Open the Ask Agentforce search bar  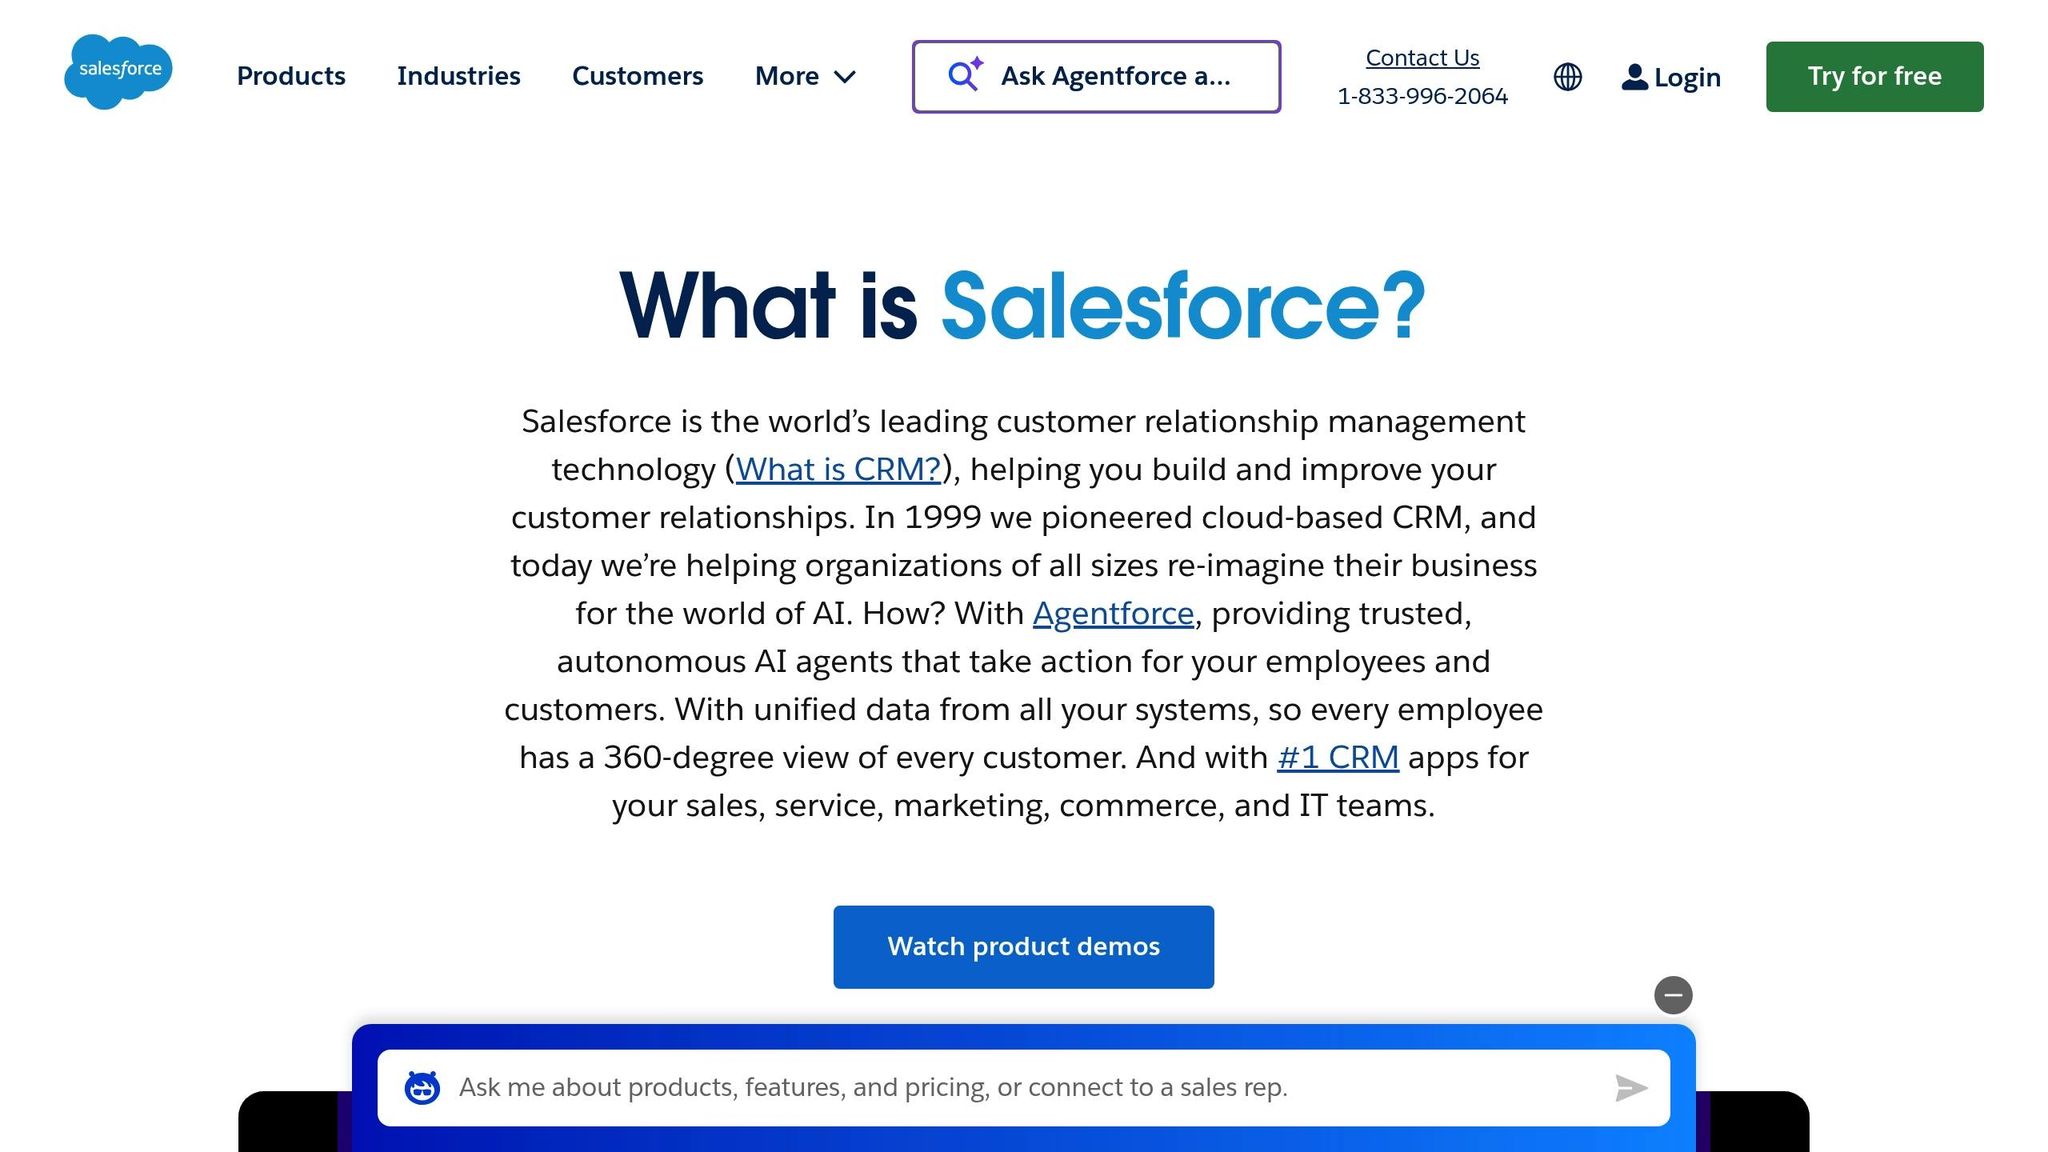(1096, 76)
